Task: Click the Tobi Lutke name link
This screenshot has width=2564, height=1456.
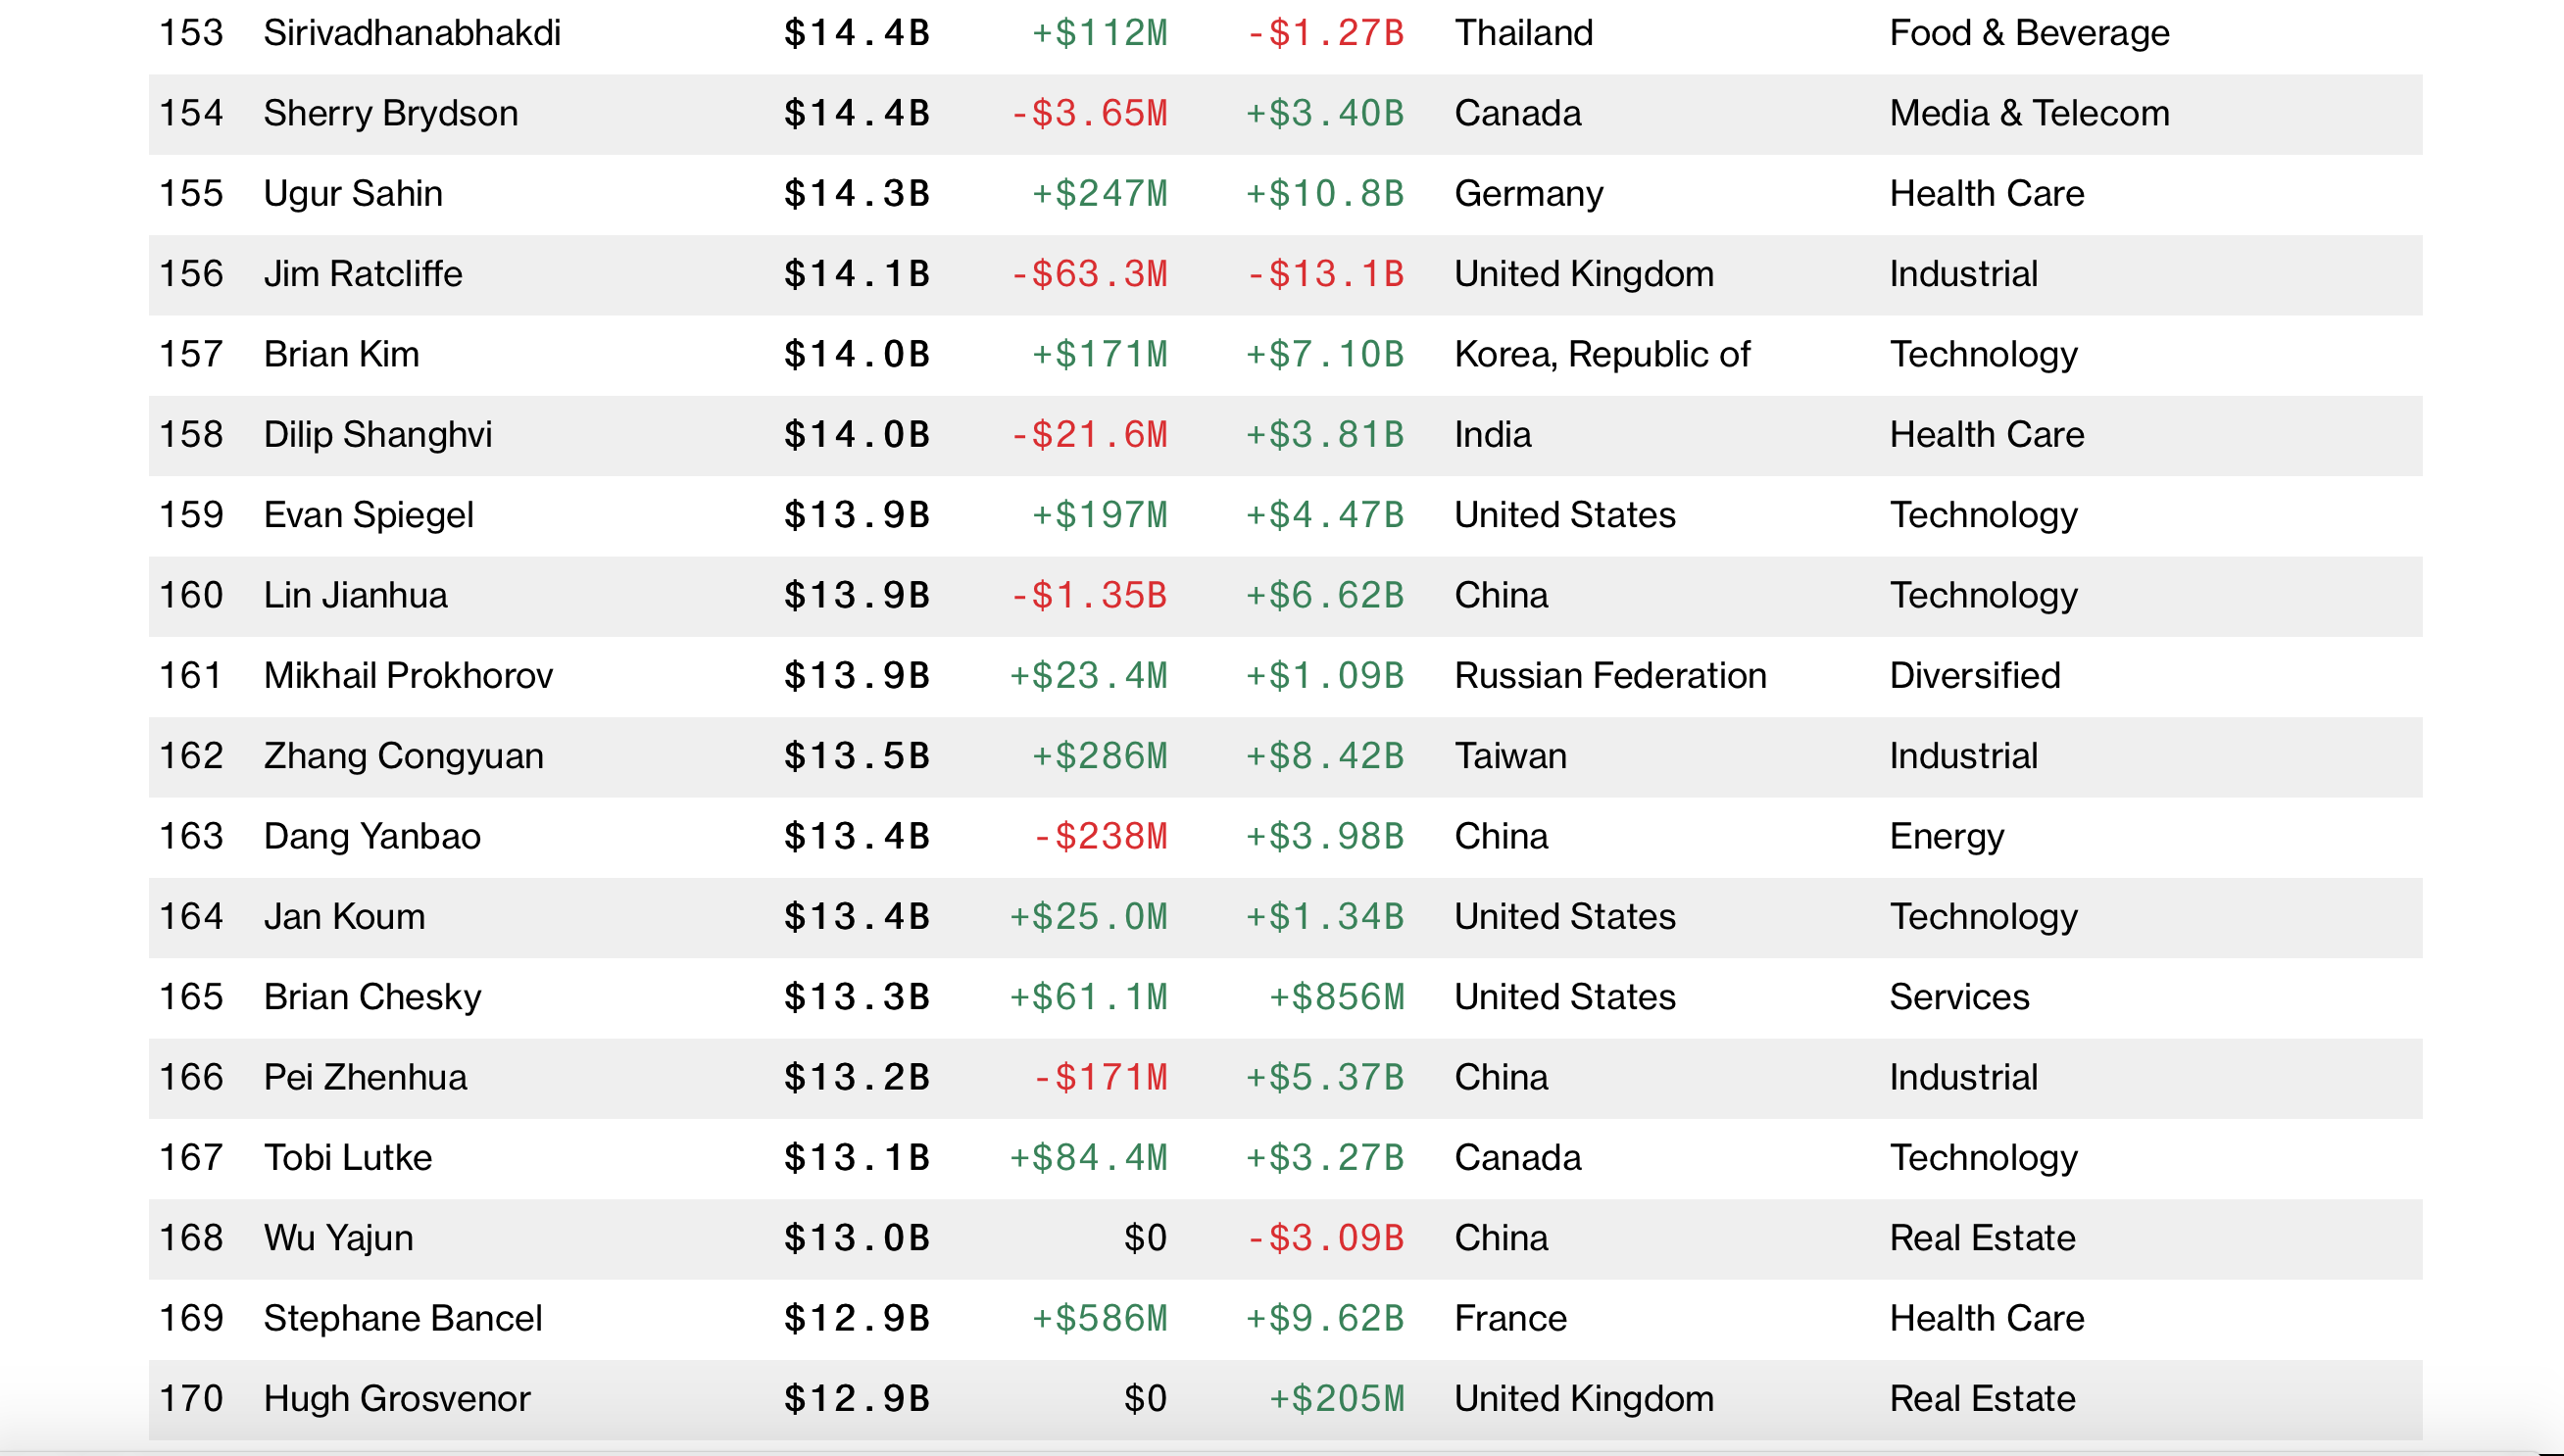Action: [347, 1158]
